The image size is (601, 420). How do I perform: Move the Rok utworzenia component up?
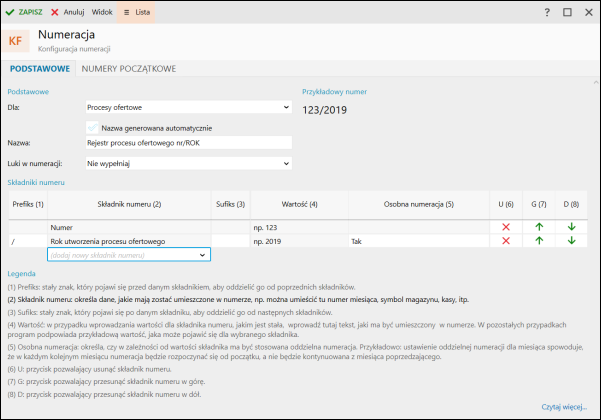coord(539,241)
